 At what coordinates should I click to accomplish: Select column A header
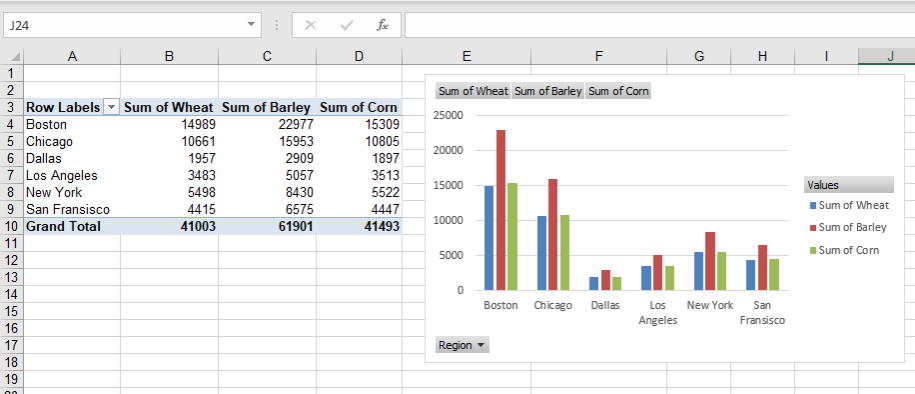pyautogui.click(x=72, y=56)
